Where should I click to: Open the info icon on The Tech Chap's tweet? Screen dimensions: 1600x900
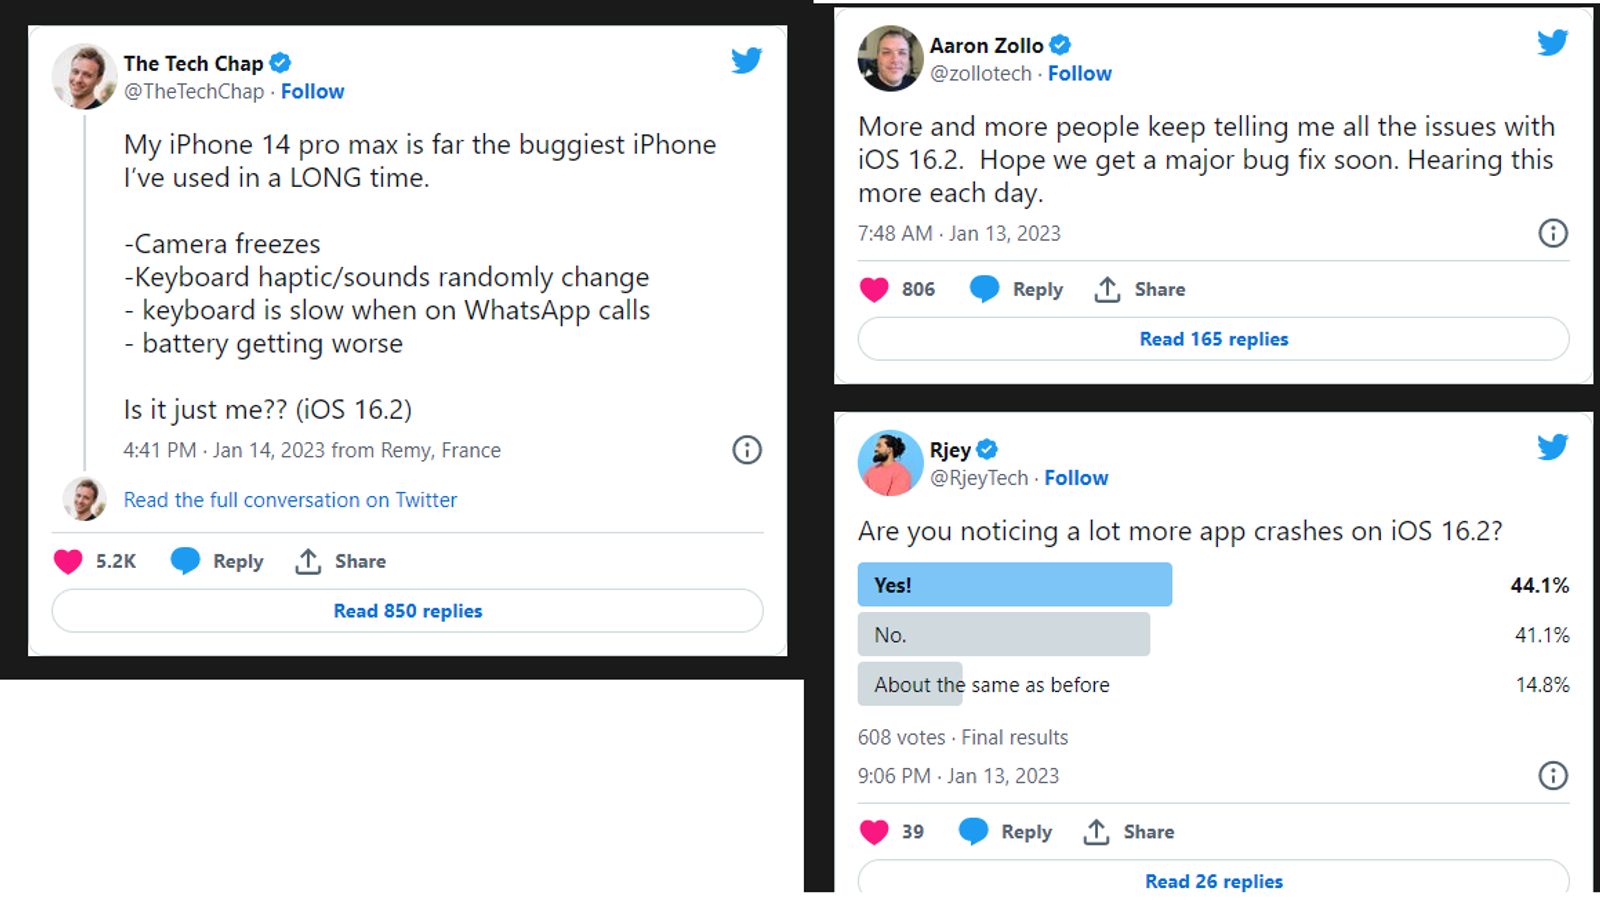click(747, 450)
